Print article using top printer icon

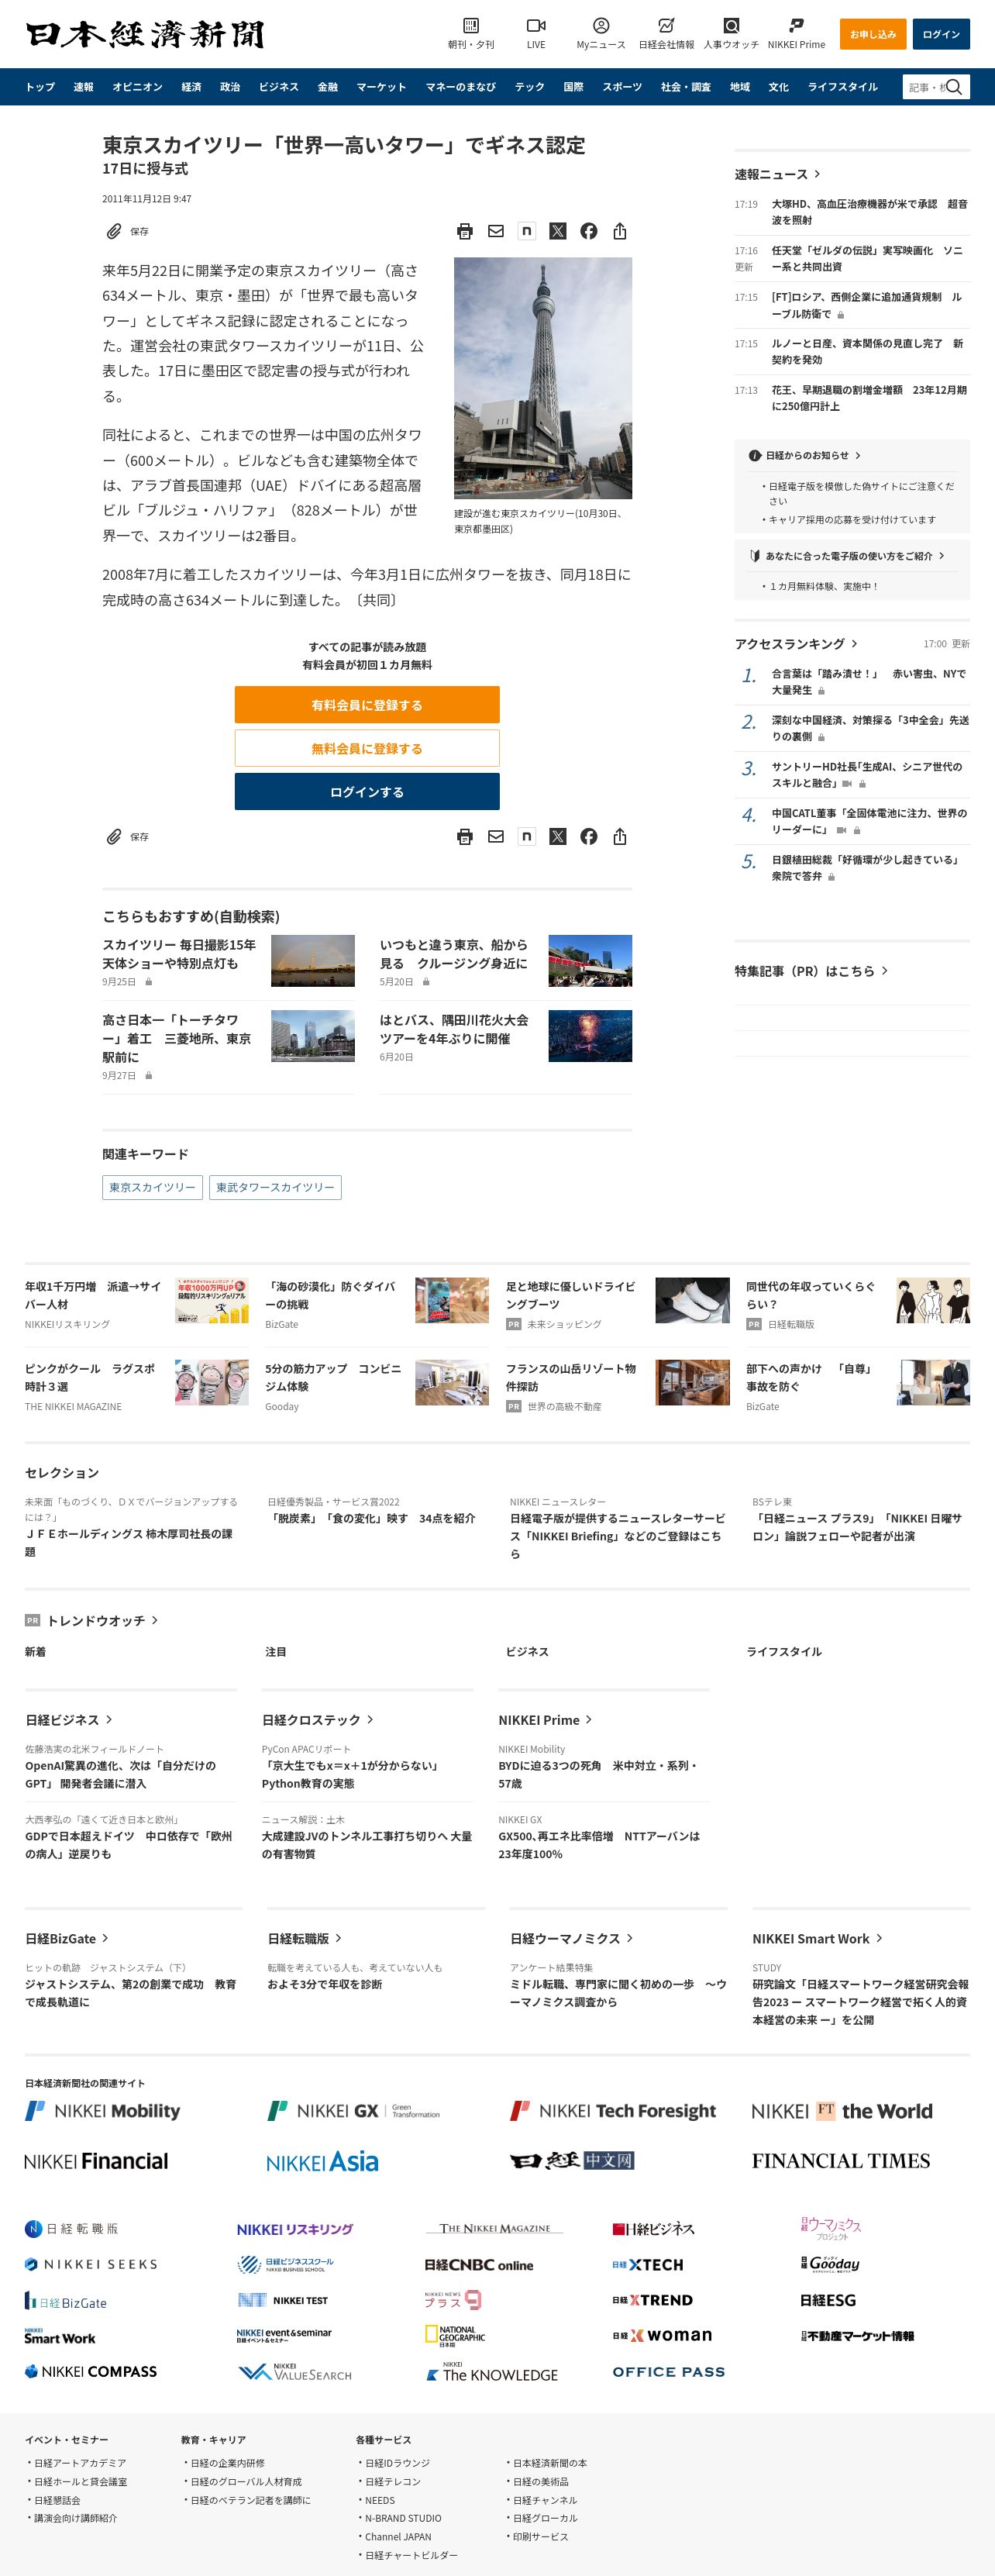465,231
